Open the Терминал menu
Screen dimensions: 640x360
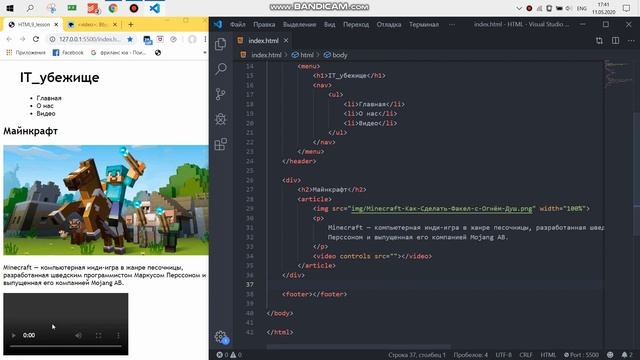pos(424,24)
